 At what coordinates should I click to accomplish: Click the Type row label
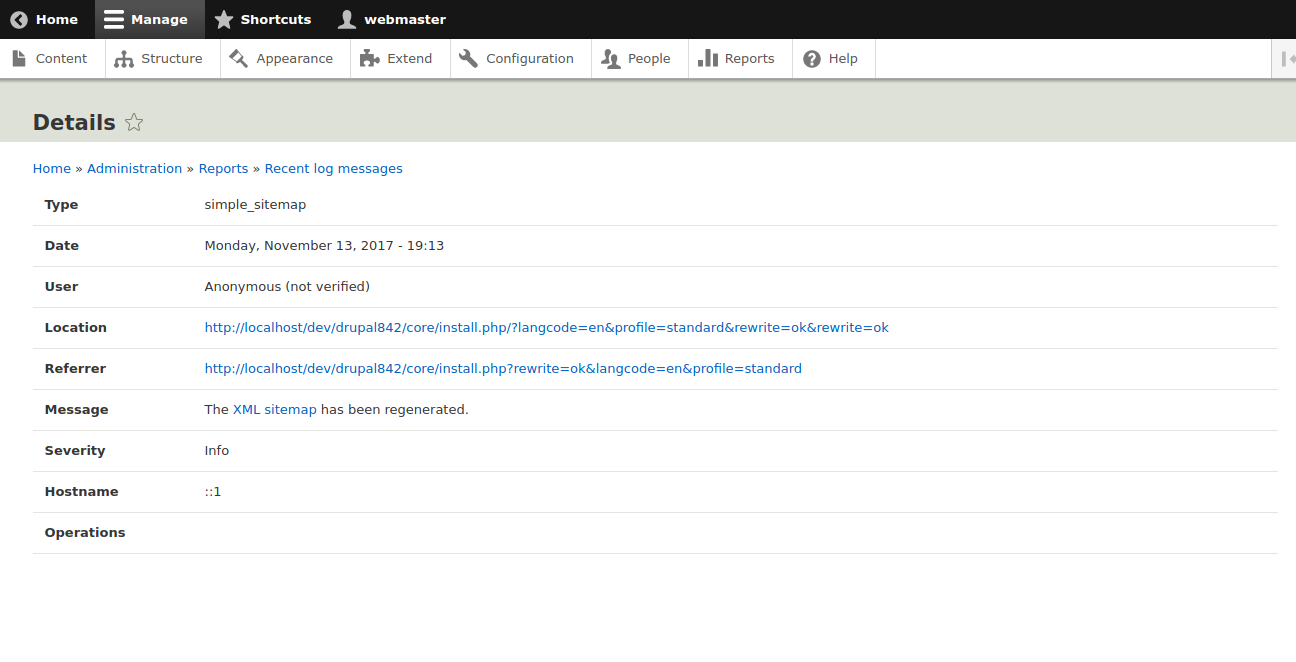click(61, 205)
